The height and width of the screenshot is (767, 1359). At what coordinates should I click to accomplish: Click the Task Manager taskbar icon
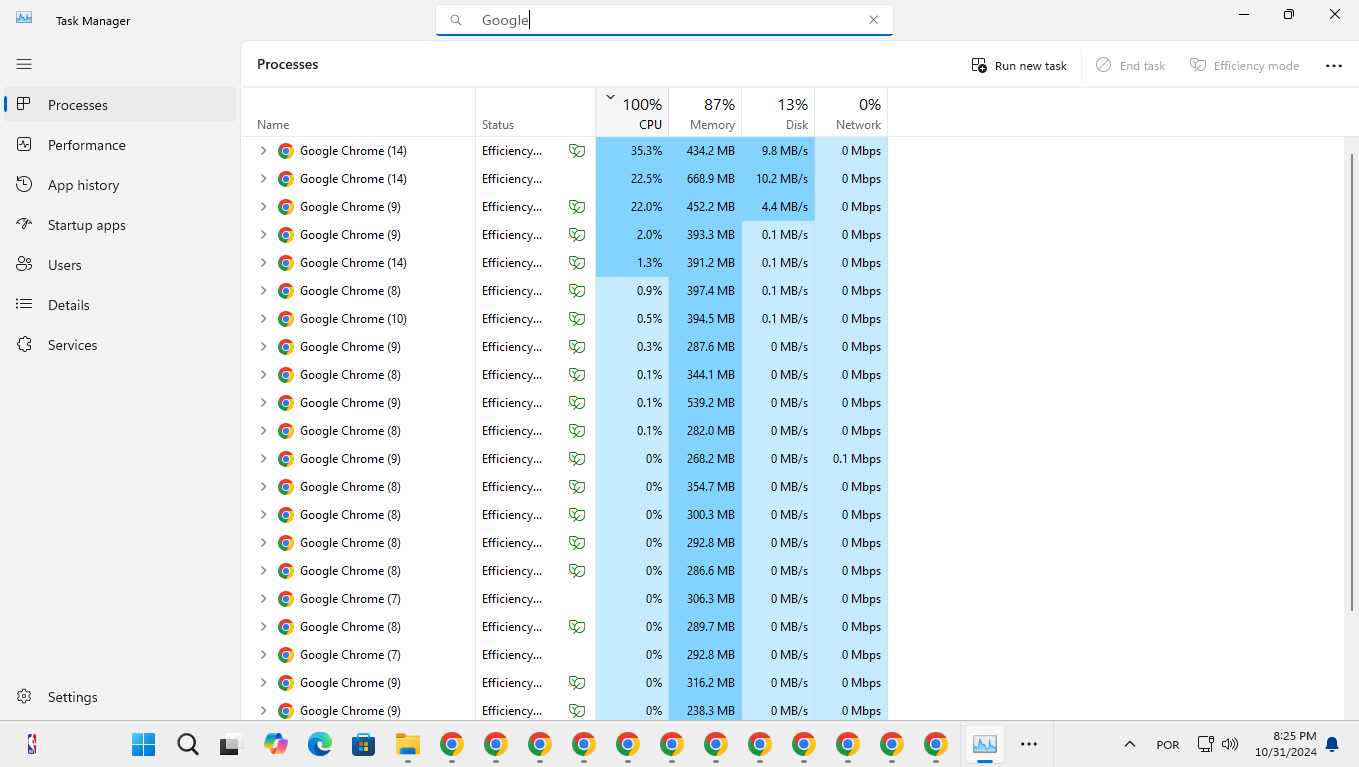tap(985, 744)
